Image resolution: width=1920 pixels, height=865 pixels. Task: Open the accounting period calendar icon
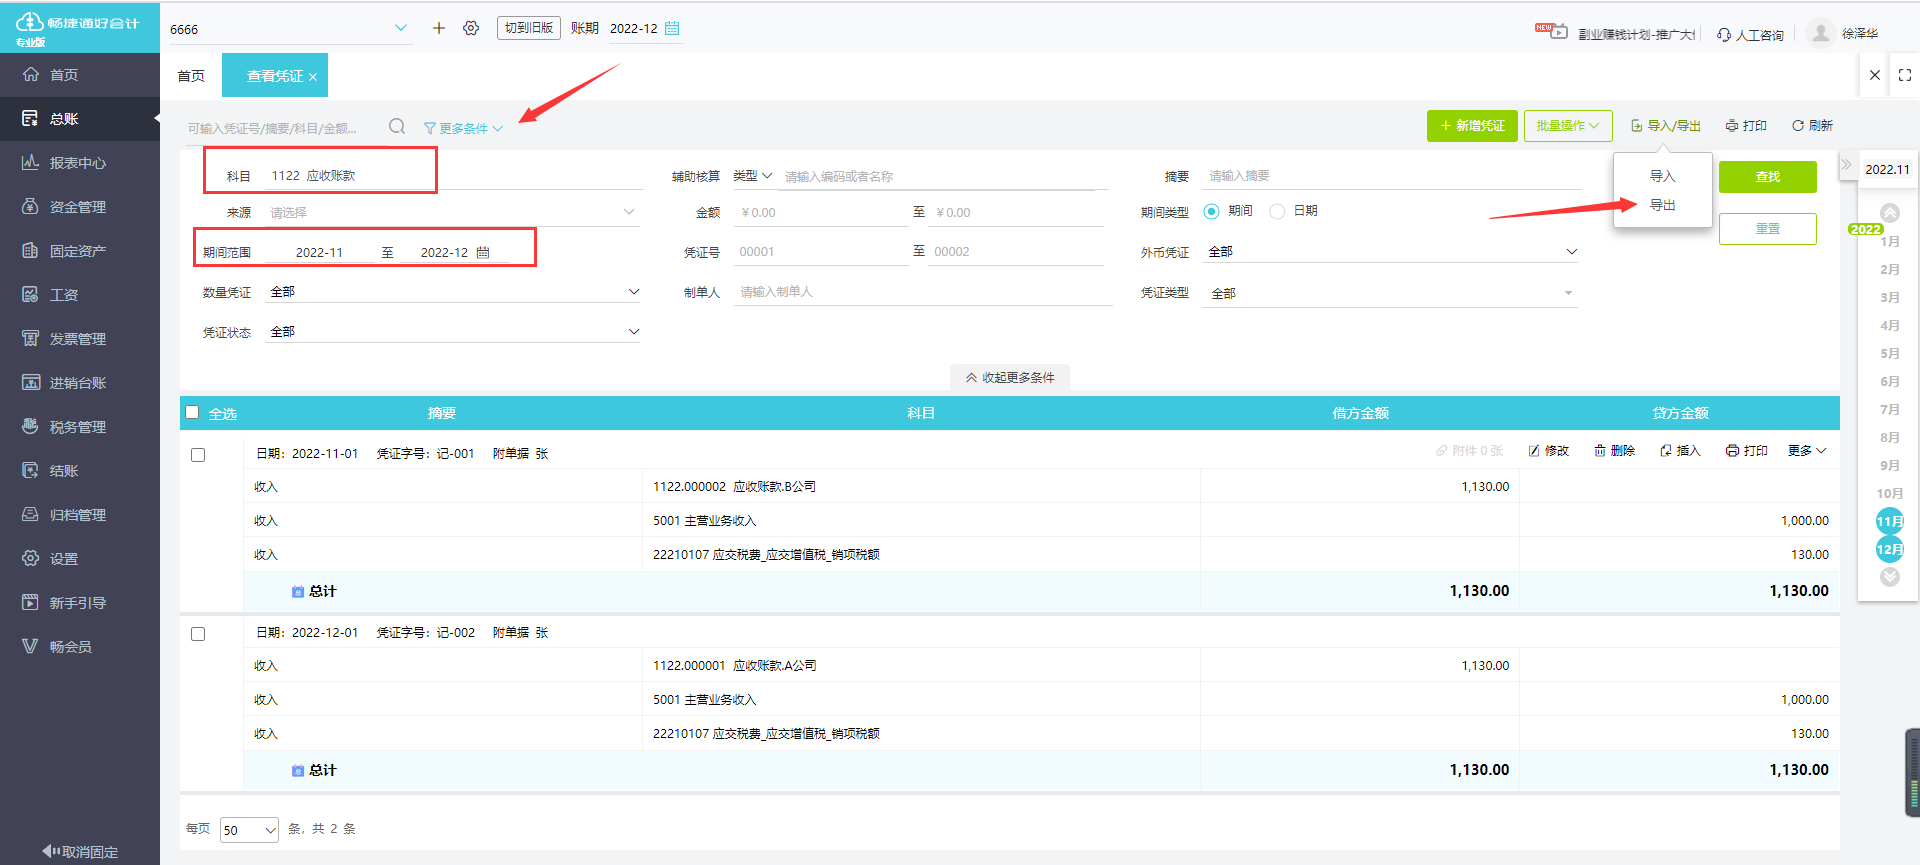(672, 28)
